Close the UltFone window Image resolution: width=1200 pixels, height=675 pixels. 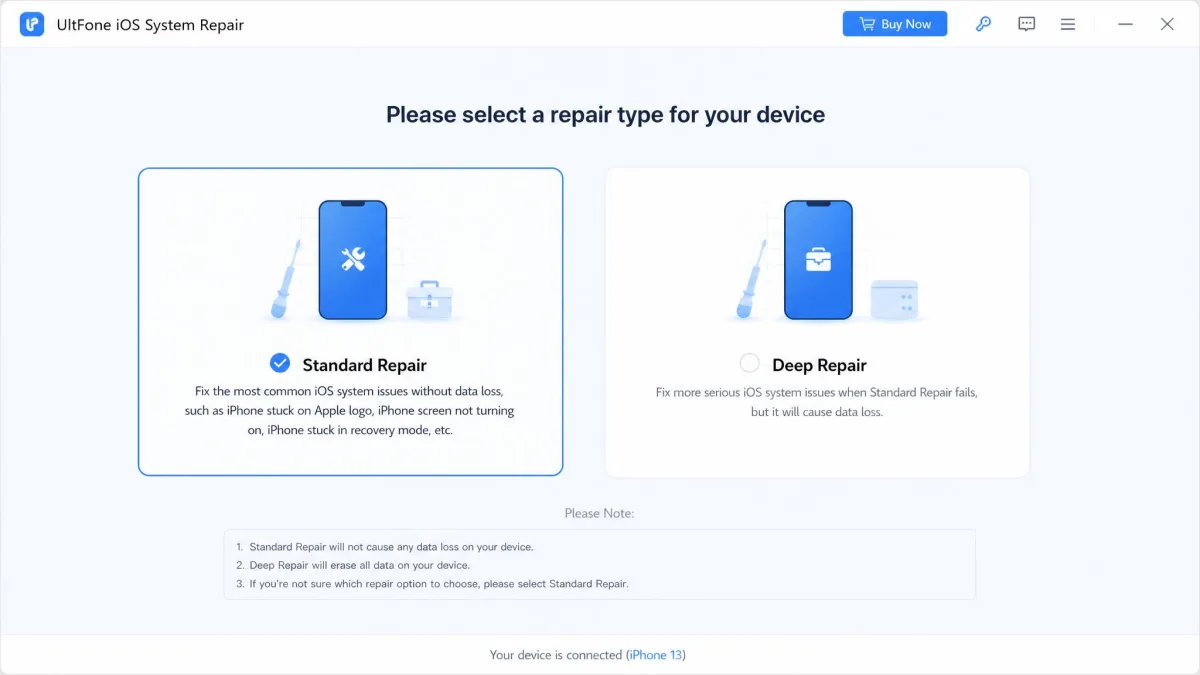point(1167,24)
